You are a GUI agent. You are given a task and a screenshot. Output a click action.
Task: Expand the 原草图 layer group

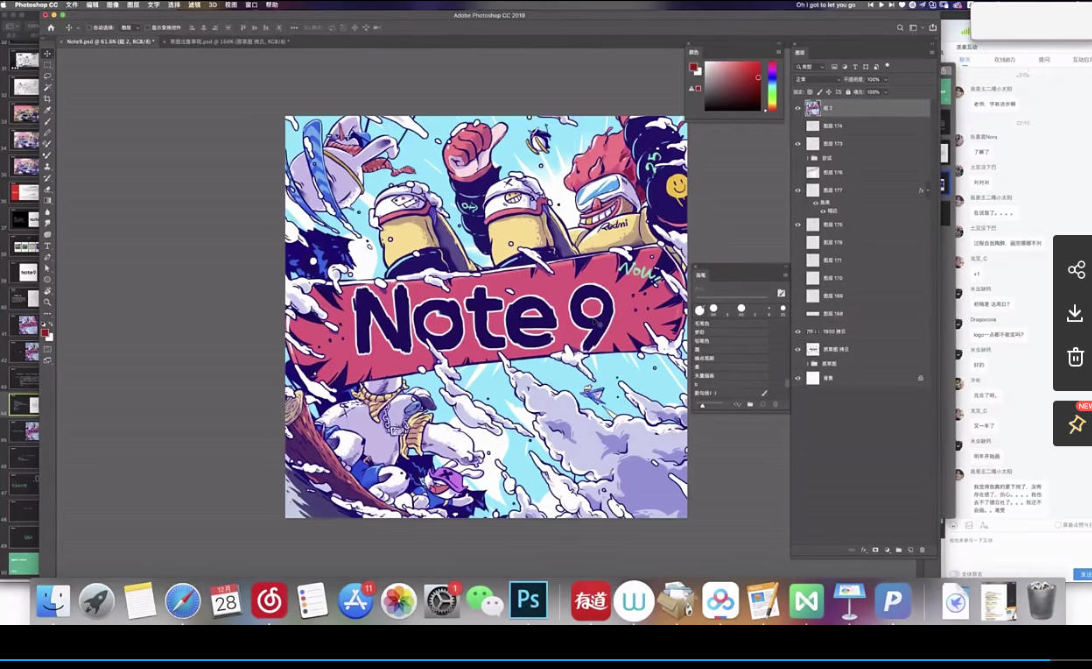pyautogui.click(x=808, y=363)
